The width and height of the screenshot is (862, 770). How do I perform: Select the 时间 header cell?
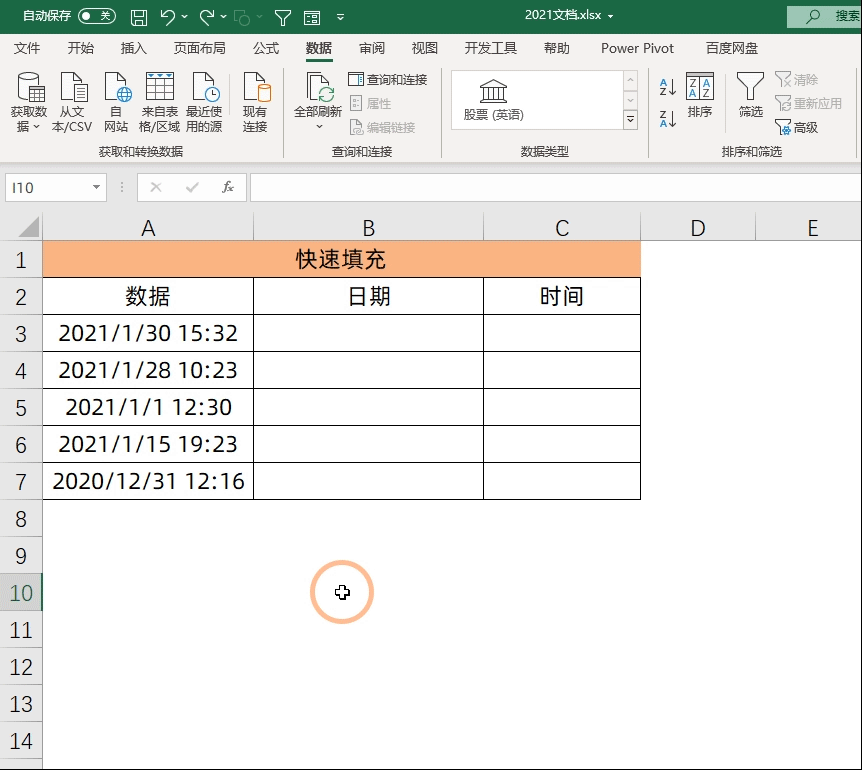coord(562,296)
